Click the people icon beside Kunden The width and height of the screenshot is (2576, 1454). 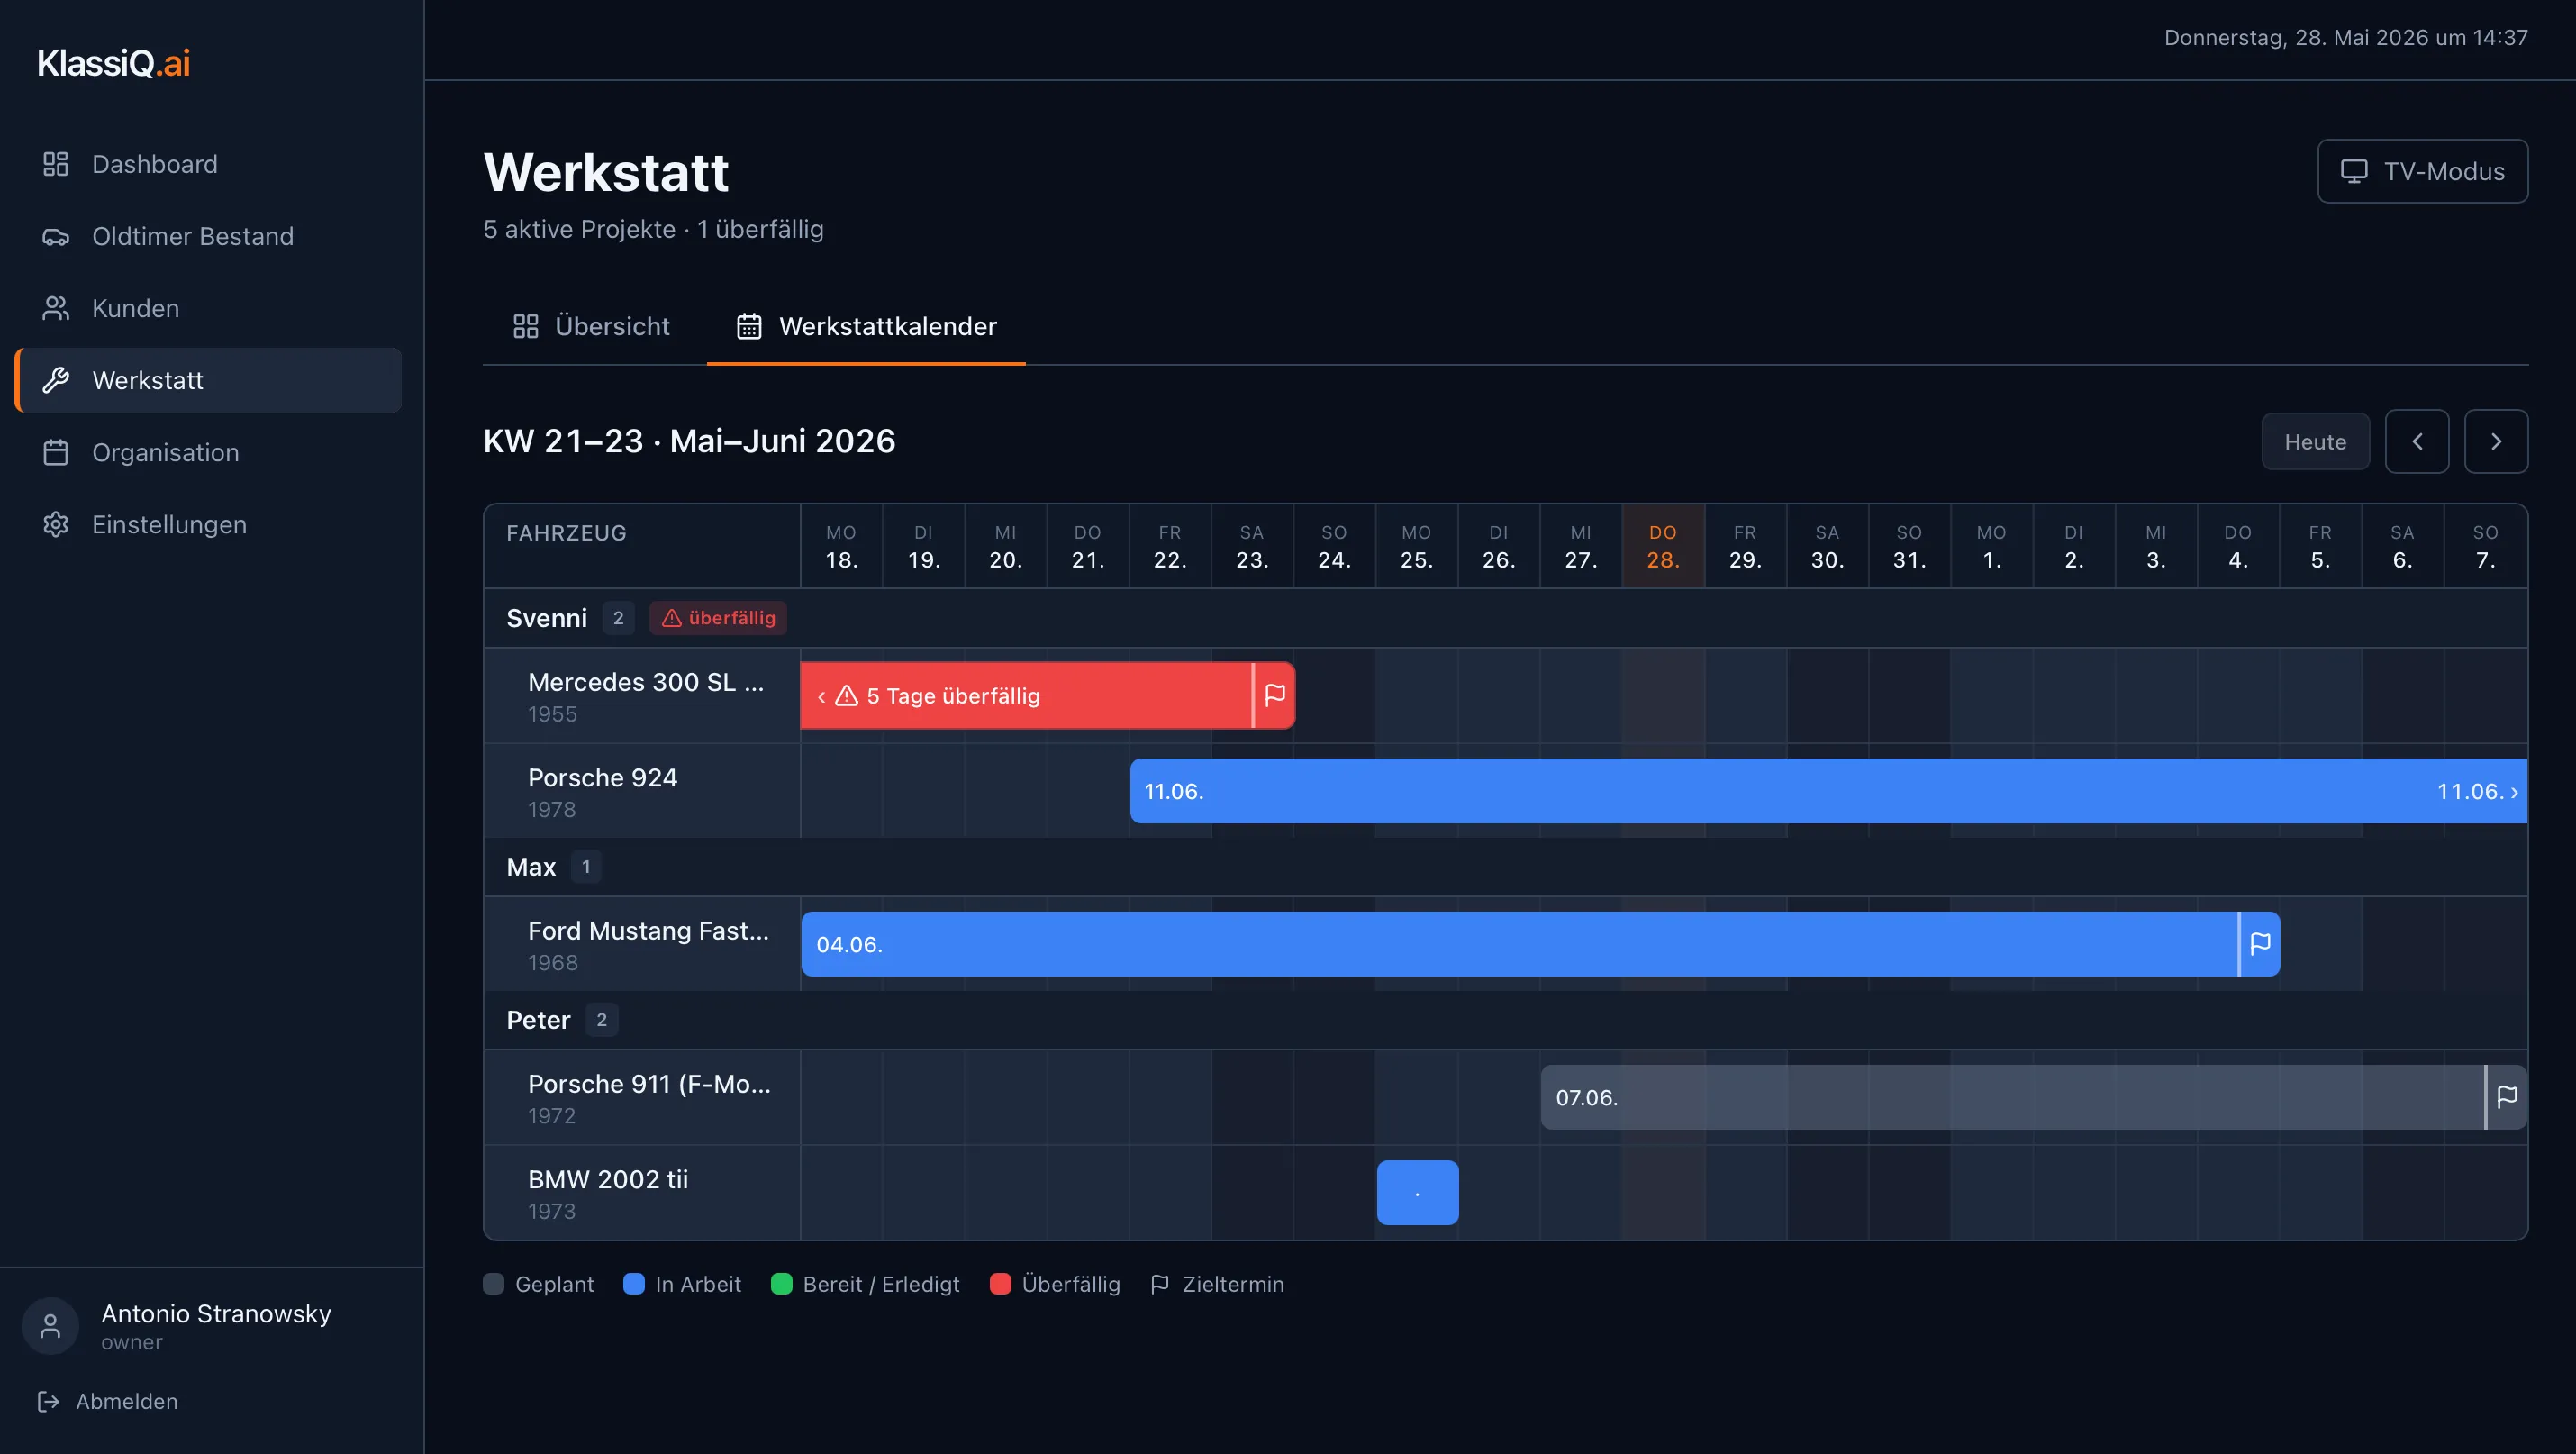point(56,308)
